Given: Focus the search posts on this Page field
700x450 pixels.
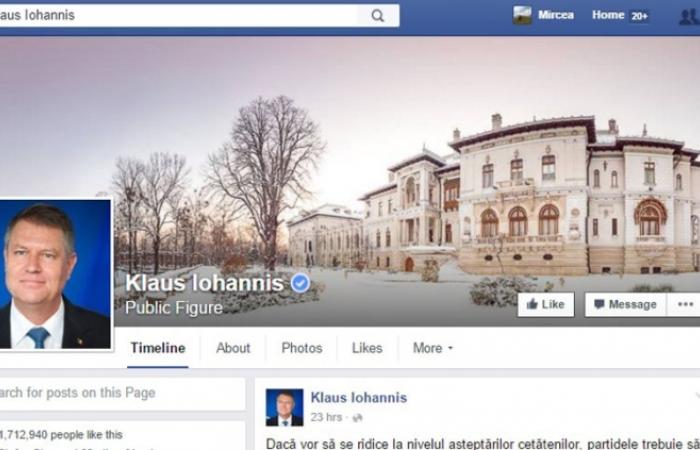Looking at the screenshot, I should 121,393.
